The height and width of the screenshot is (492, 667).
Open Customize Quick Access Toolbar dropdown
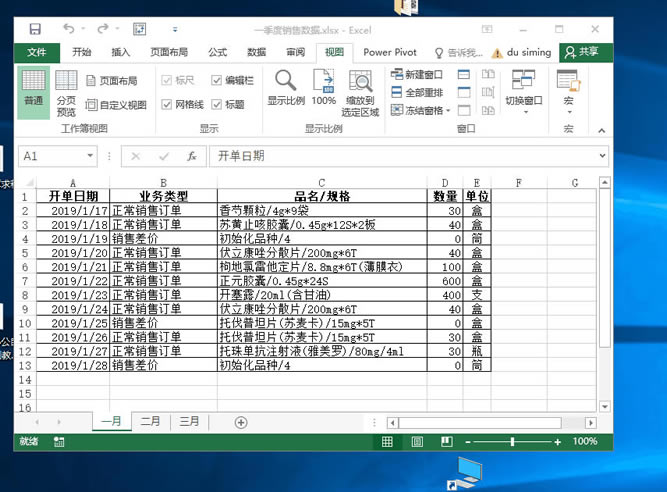[175, 29]
